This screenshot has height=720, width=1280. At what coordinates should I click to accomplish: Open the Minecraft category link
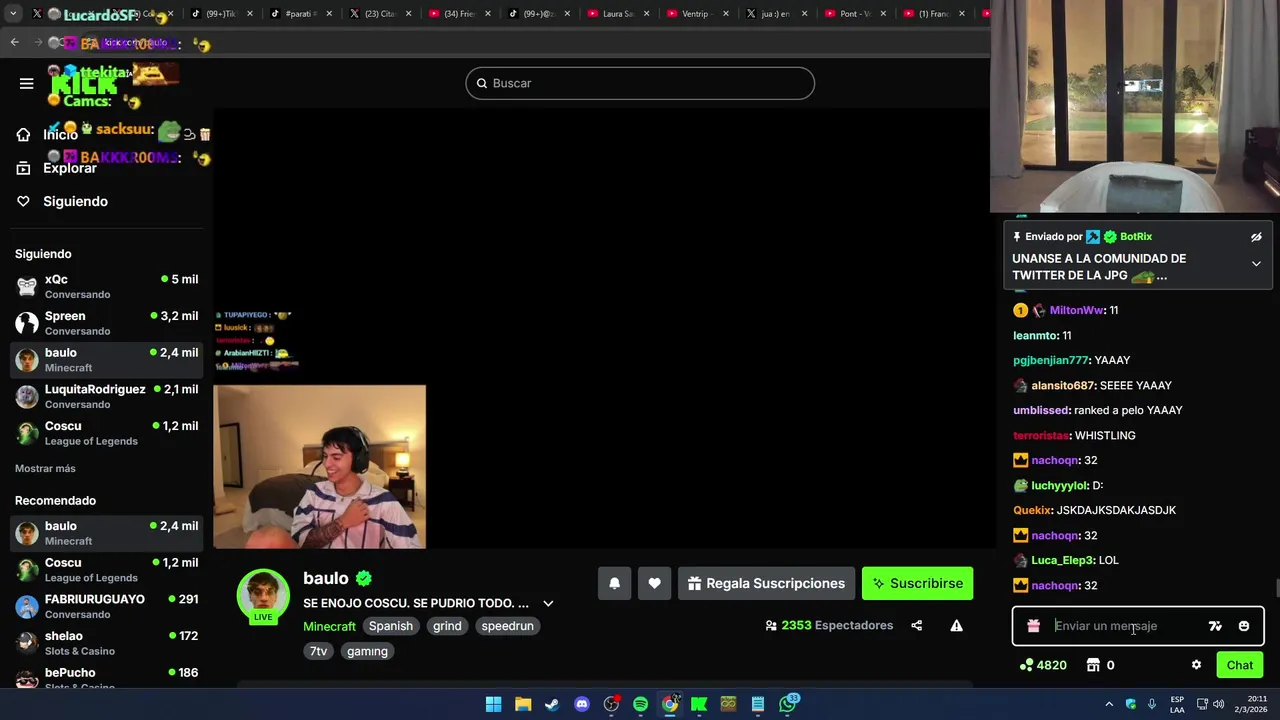pyautogui.click(x=329, y=626)
